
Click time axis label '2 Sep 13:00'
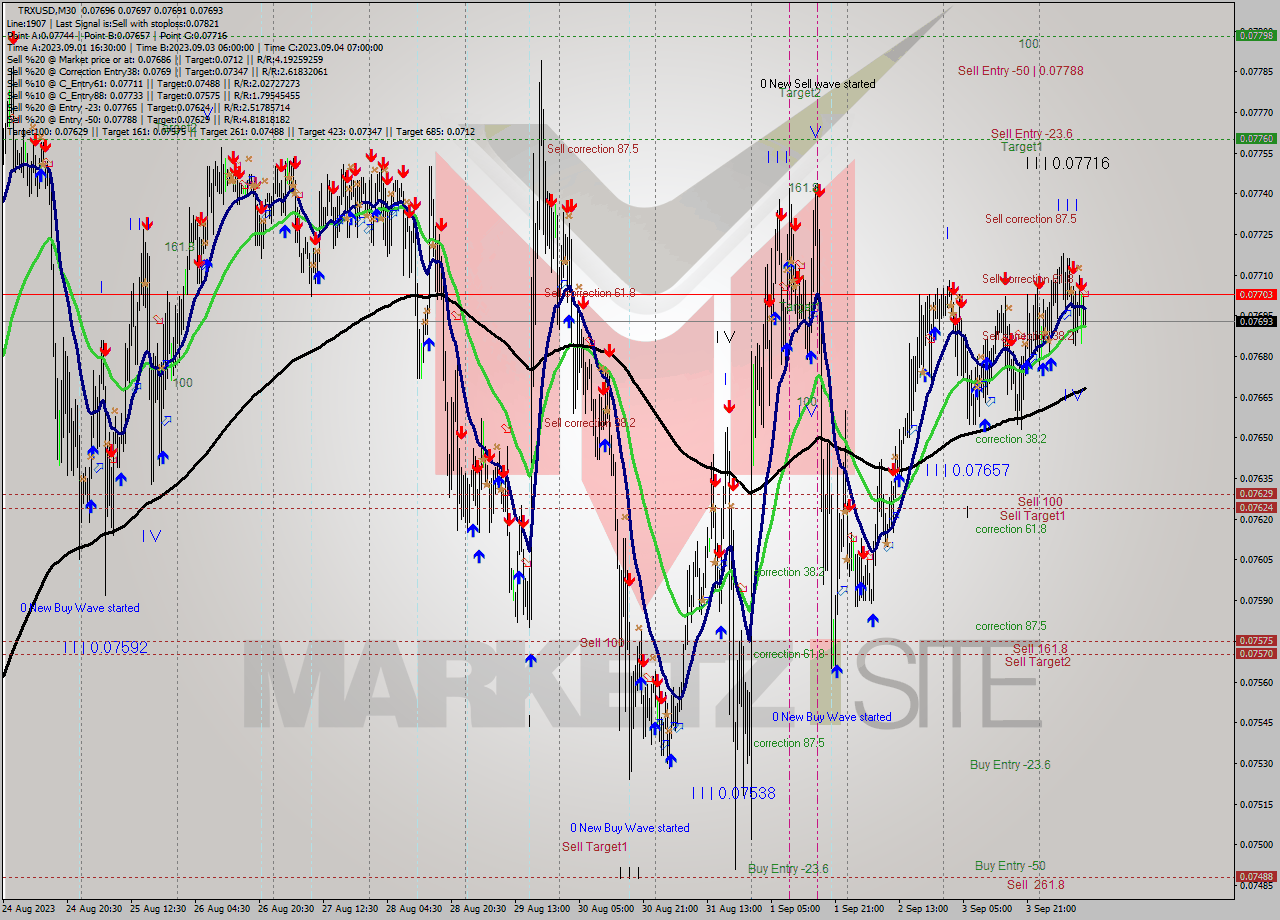(x=924, y=909)
